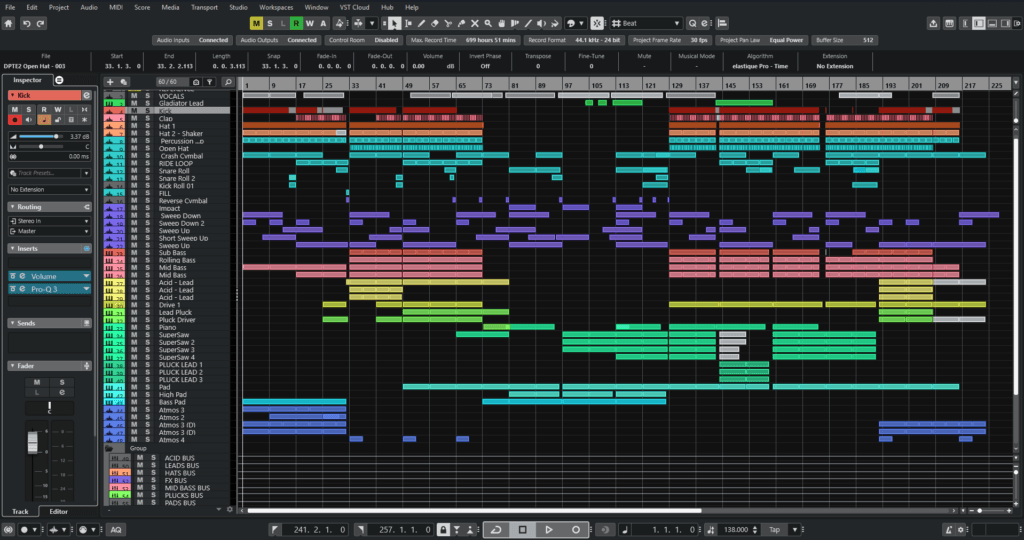Viewport: 1024px width, 540px height.
Task: Click the track search magnifier icon
Action: (x=228, y=82)
